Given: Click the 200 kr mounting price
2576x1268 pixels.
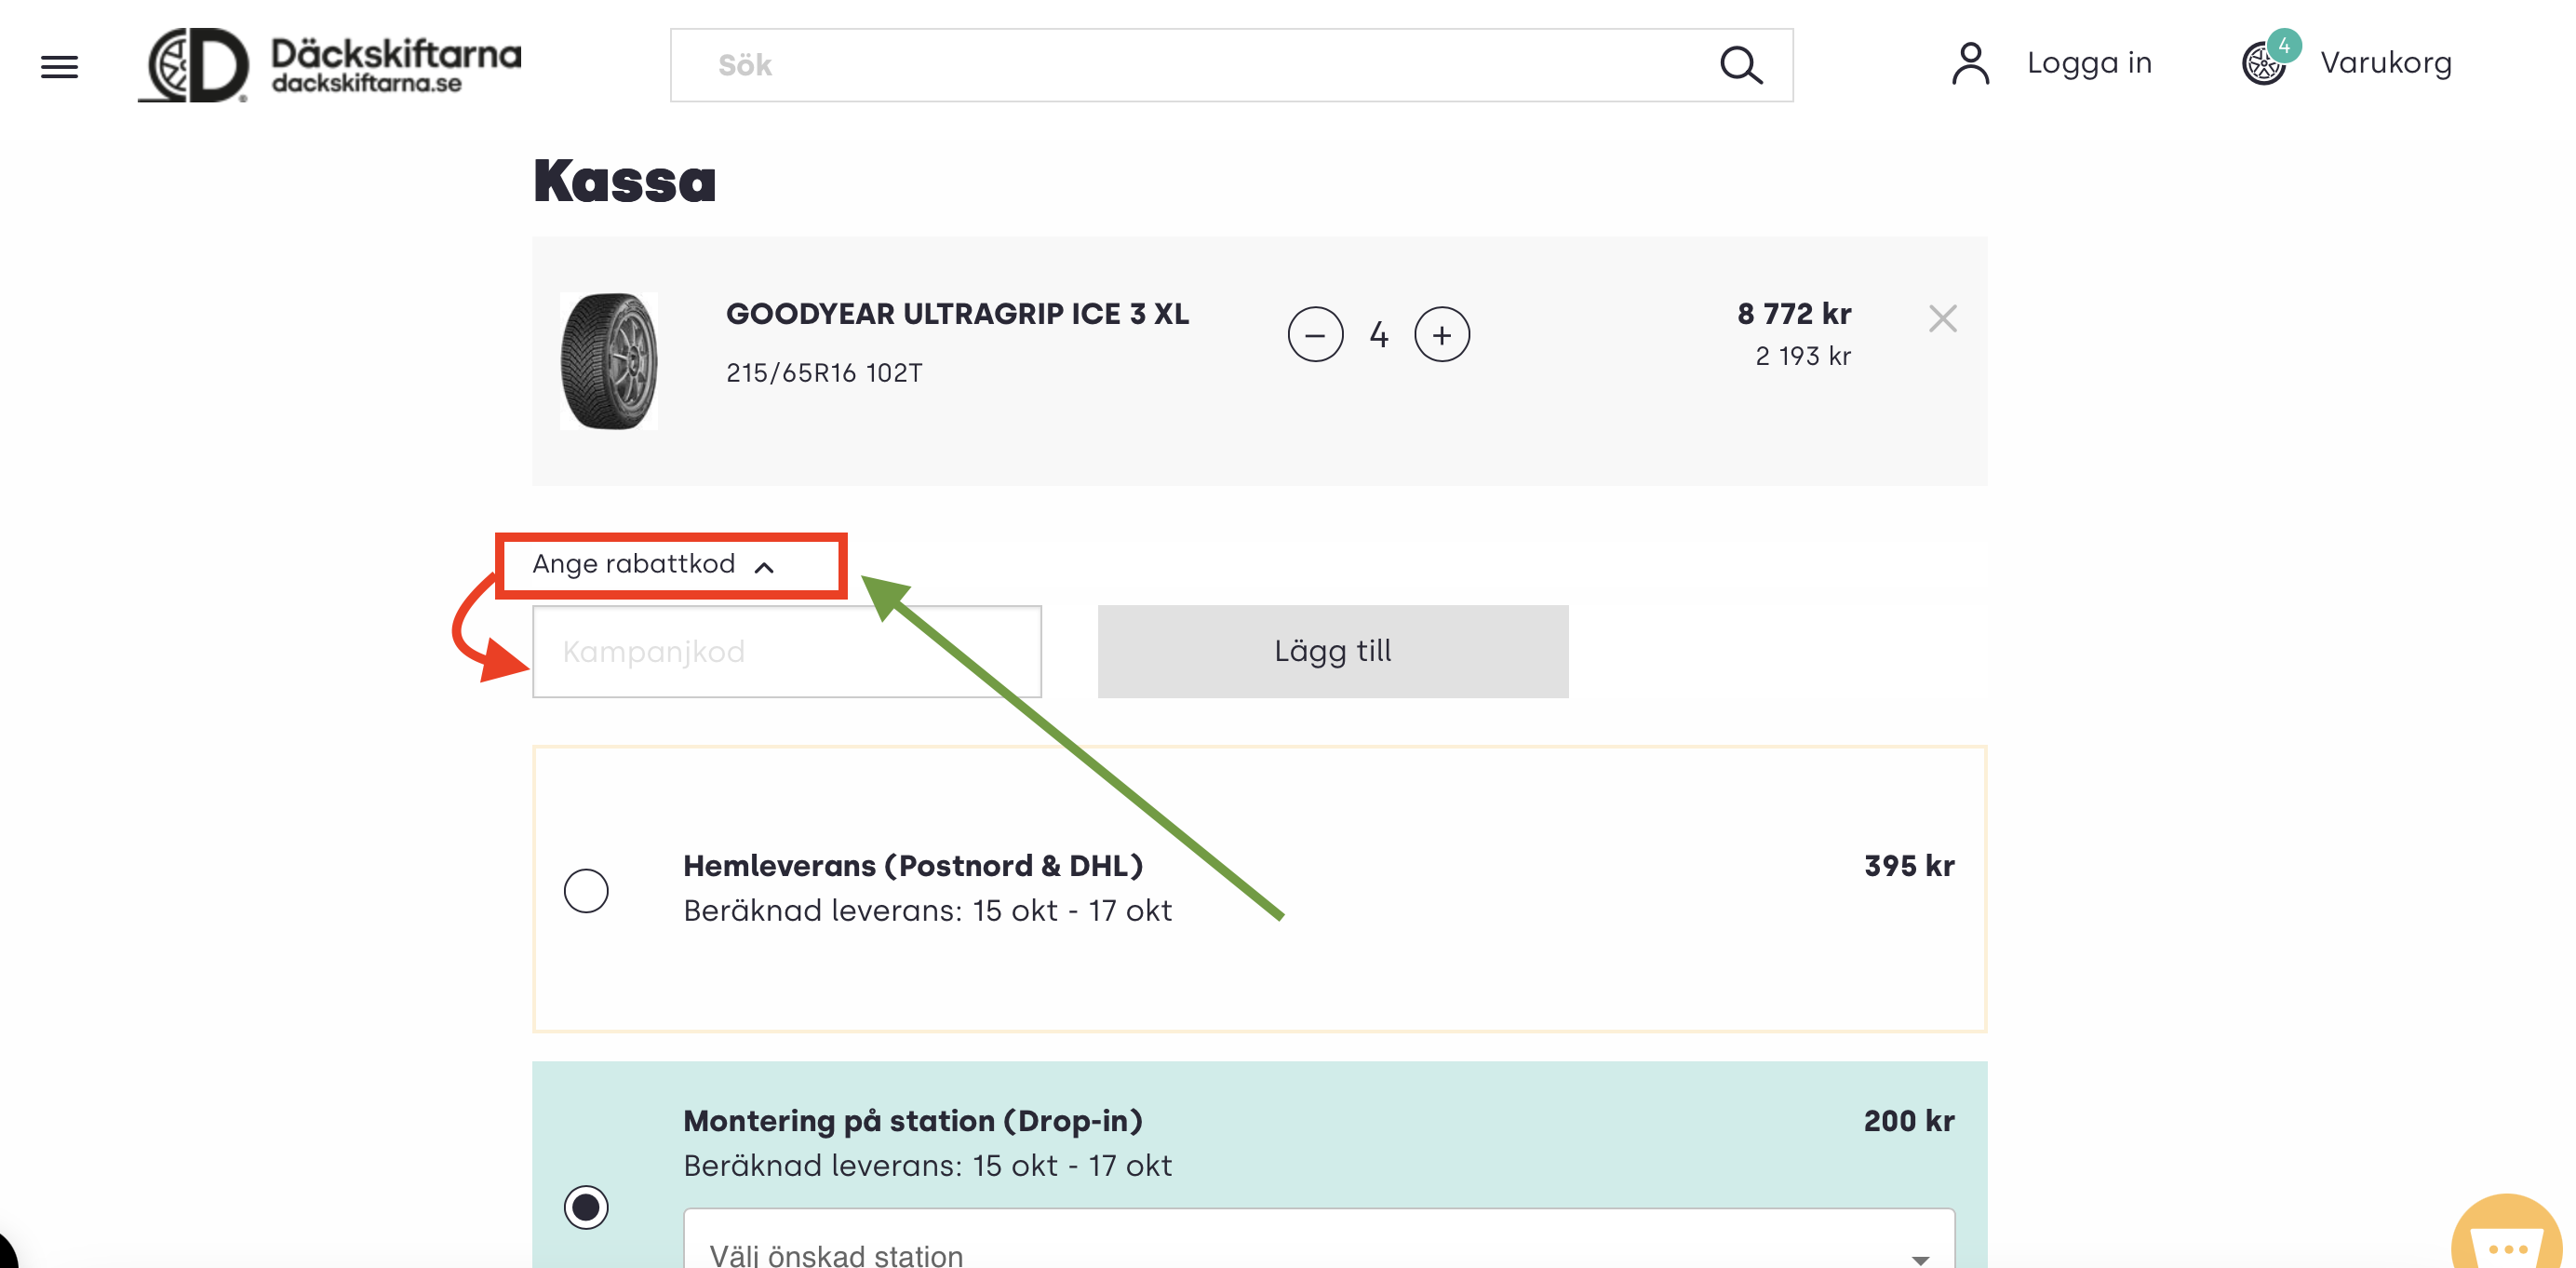Looking at the screenshot, I should pyautogui.click(x=1908, y=1121).
